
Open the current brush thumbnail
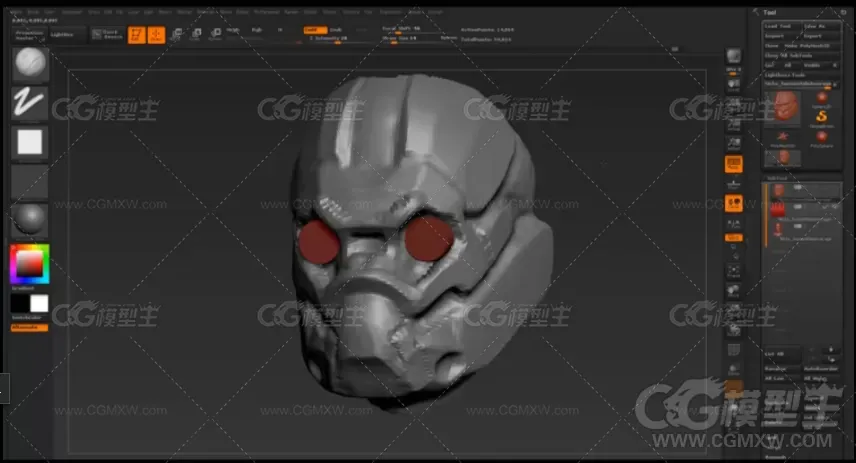(30, 63)
